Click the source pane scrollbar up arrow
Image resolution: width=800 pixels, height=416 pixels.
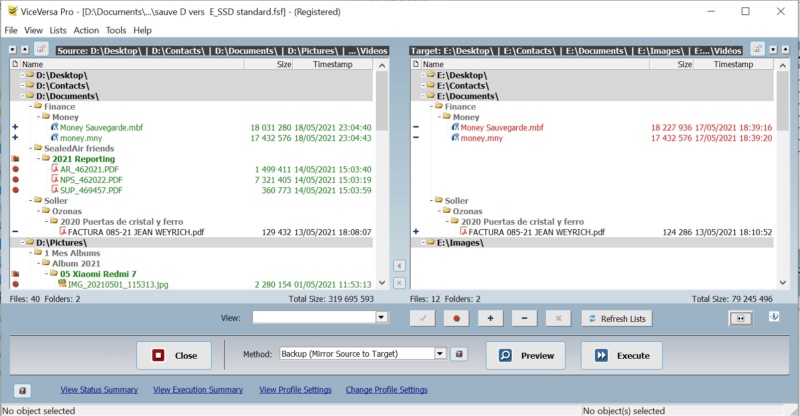382,65
